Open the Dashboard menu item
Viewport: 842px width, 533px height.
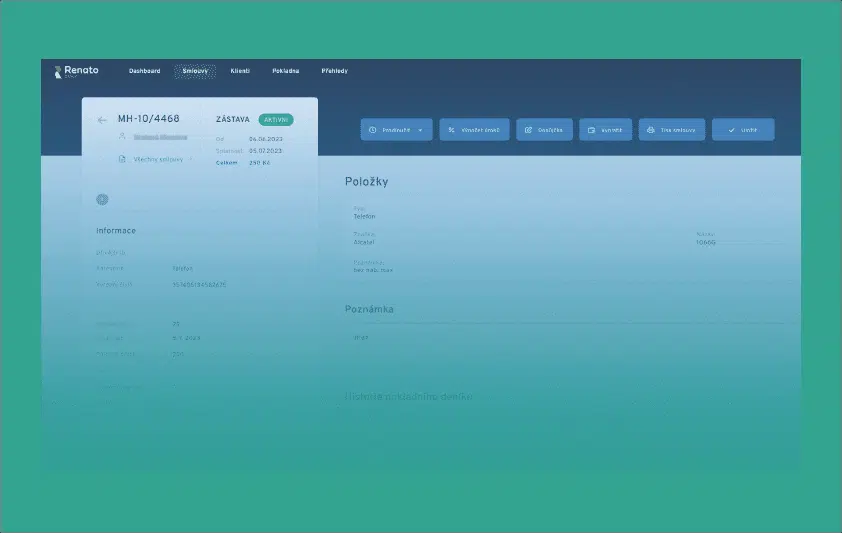pyautogui.click(x=144, y=71)
